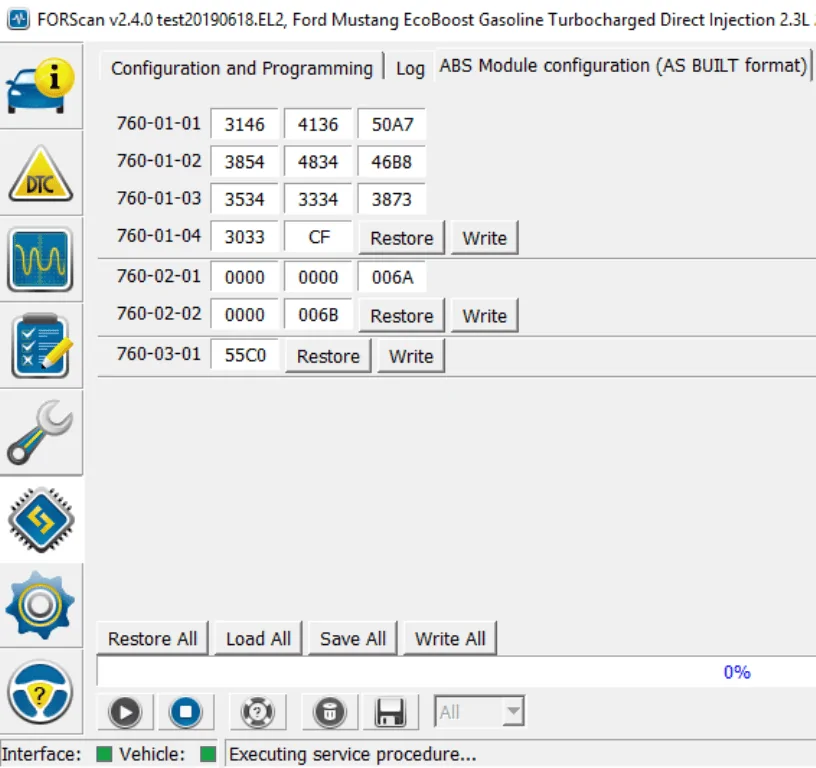Click the Executing service procedure status text
This screenshot has width=816, height=768.
tap(352, 754)
